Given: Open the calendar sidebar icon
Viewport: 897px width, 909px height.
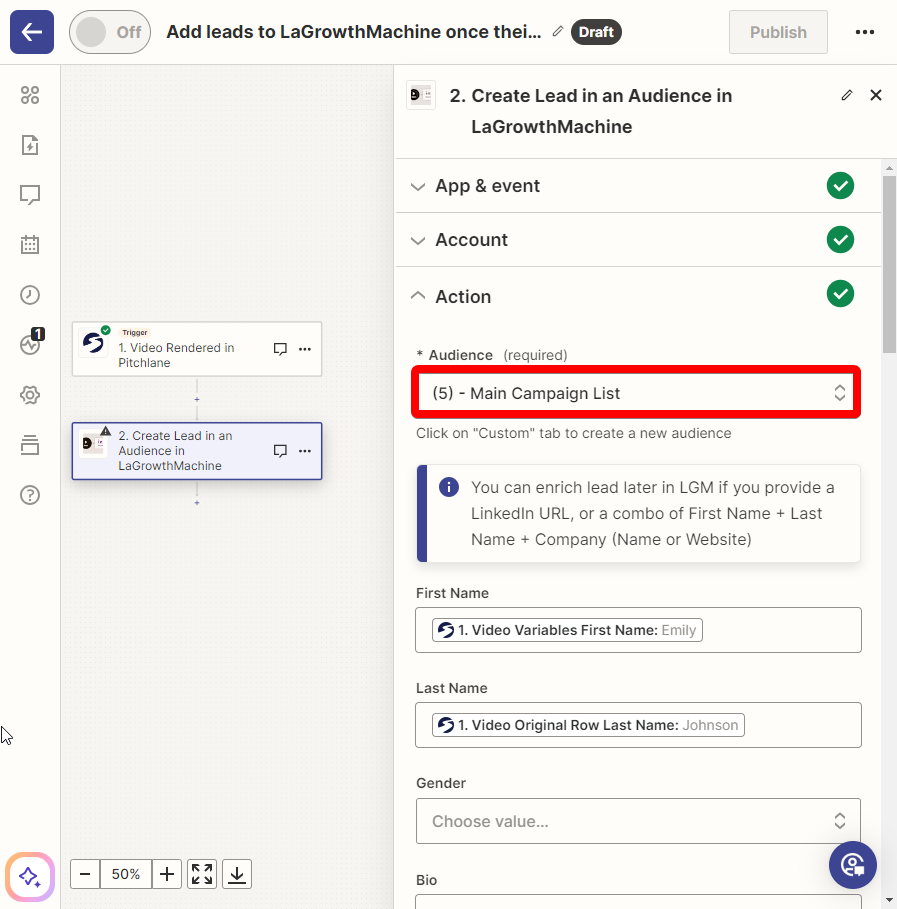Looking at the screenshot, I should [x=30, y=245].
